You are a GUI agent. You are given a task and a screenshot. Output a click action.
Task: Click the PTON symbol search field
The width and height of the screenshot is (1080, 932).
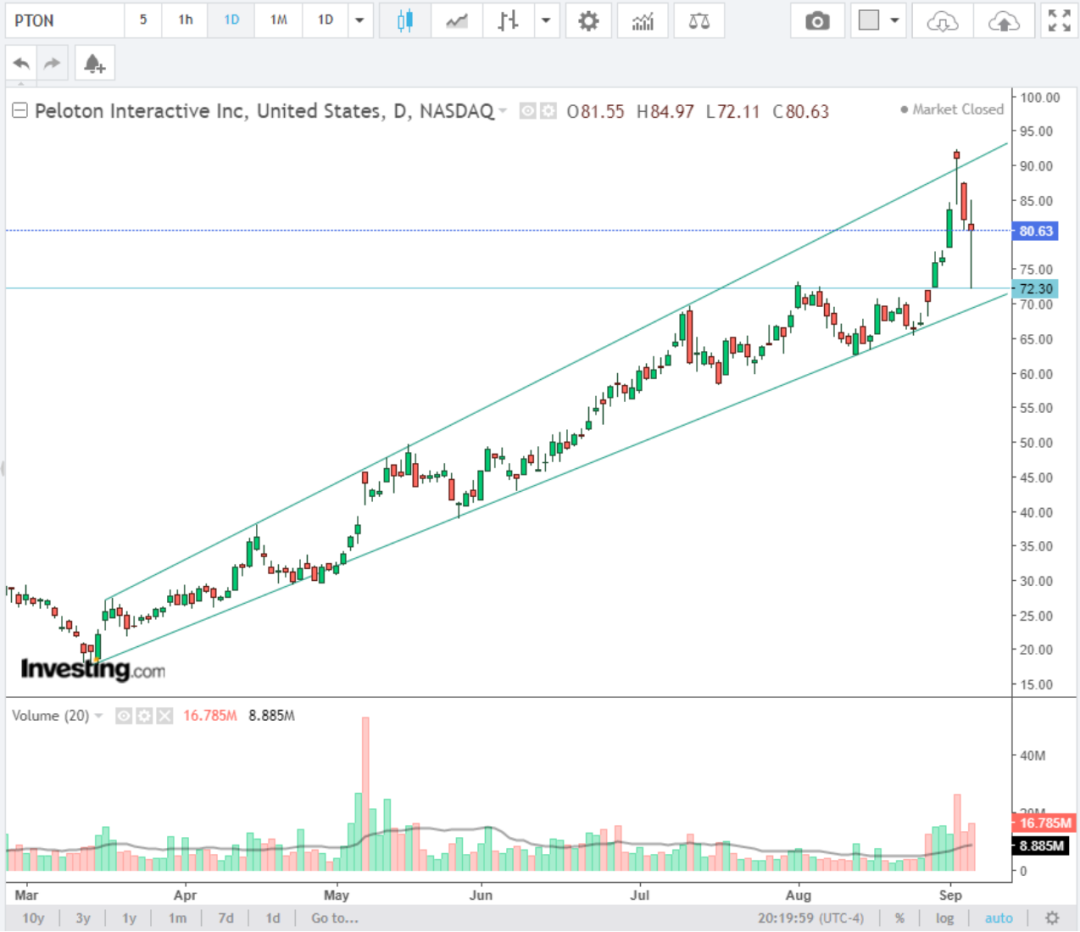[x=65, y=21]
